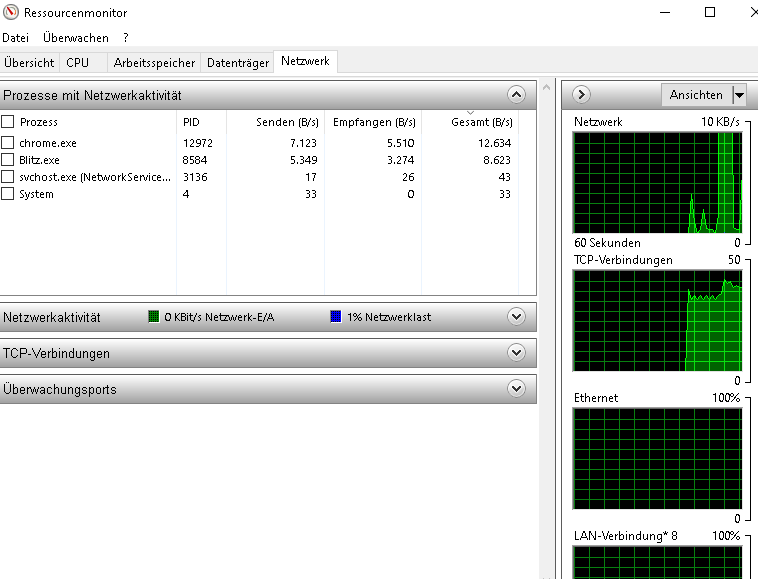
Task: Sort by Senden (B/s) column header
Action: [287, 122]
